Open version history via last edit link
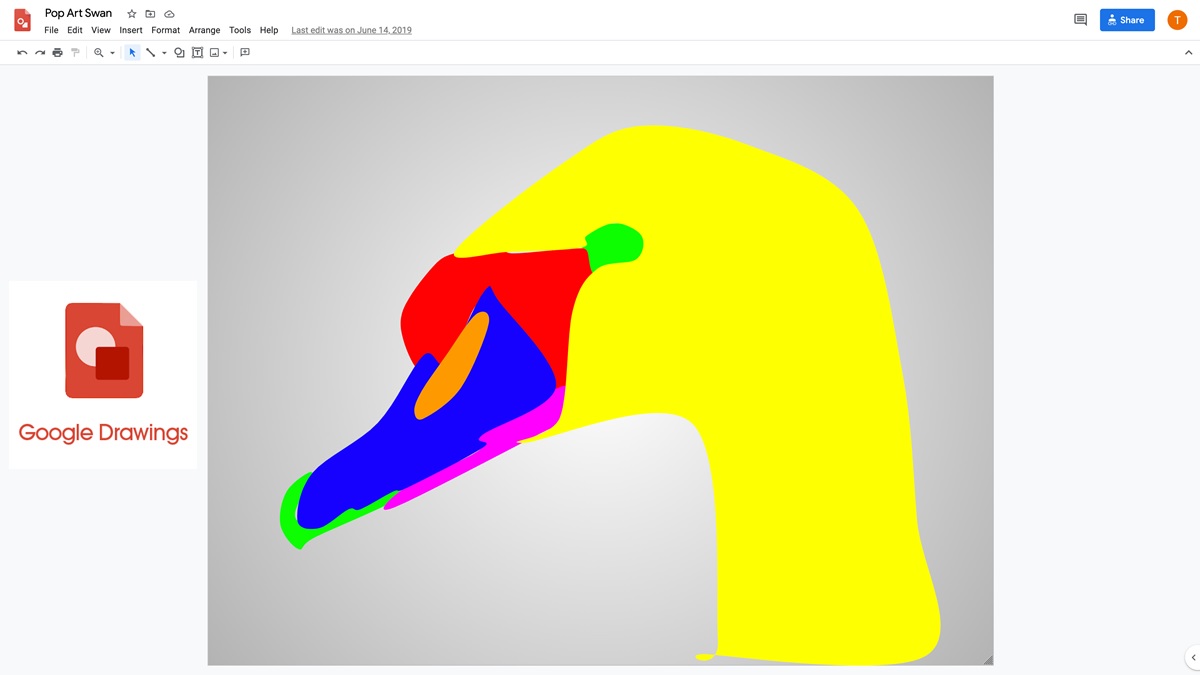The image size is (1200, 675). tap(350, 30)
